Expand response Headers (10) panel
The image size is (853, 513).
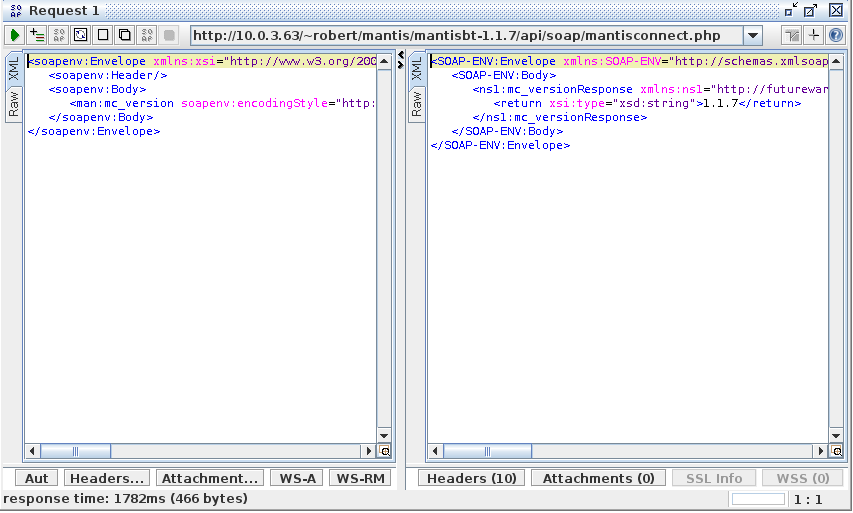(x=472, y=479)
